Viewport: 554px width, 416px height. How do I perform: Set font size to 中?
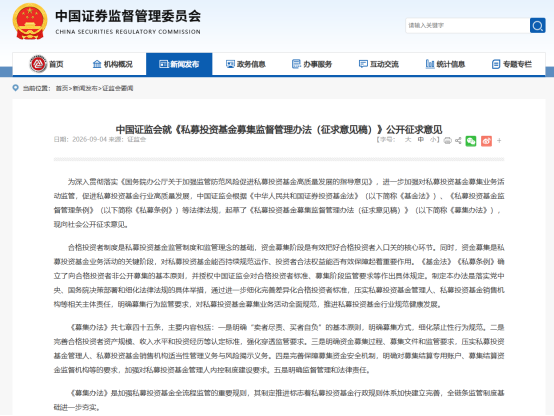click(x=420, y=140)
